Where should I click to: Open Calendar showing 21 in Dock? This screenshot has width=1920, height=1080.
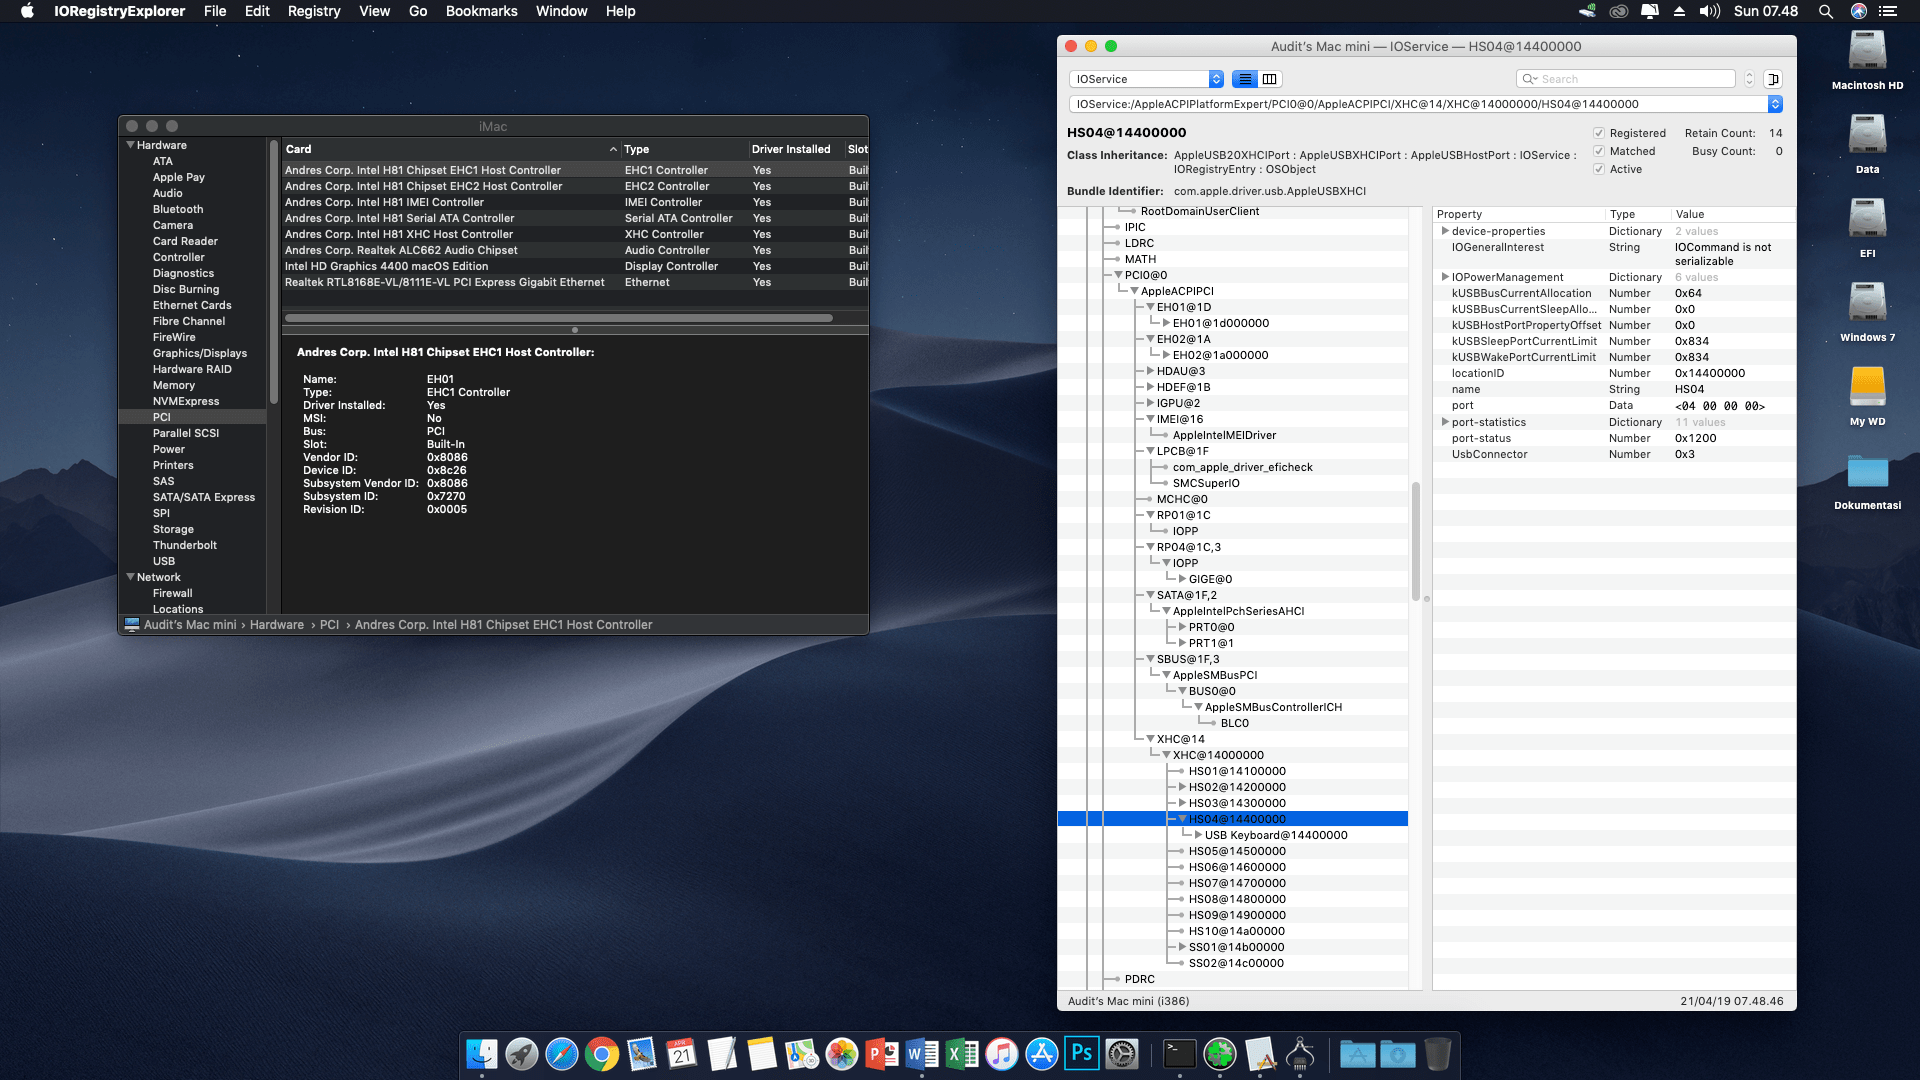click(682, 1054)
